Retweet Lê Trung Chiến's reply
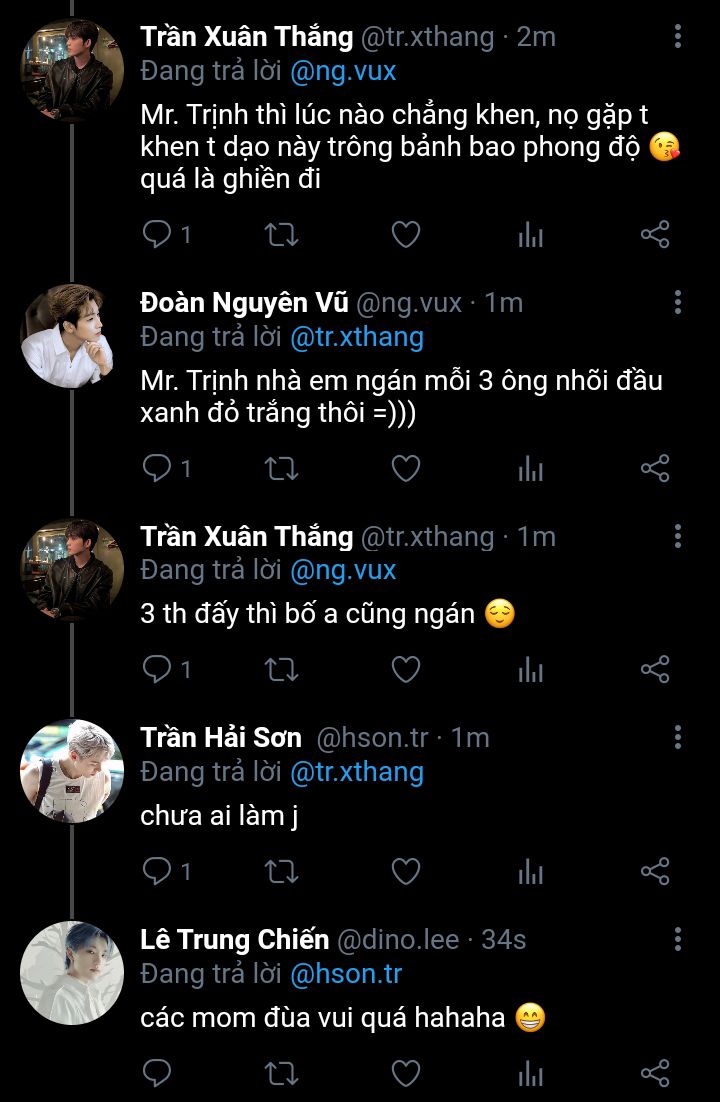The width and height of the screenshot is (720, 1102). (x=281, y=1073)
